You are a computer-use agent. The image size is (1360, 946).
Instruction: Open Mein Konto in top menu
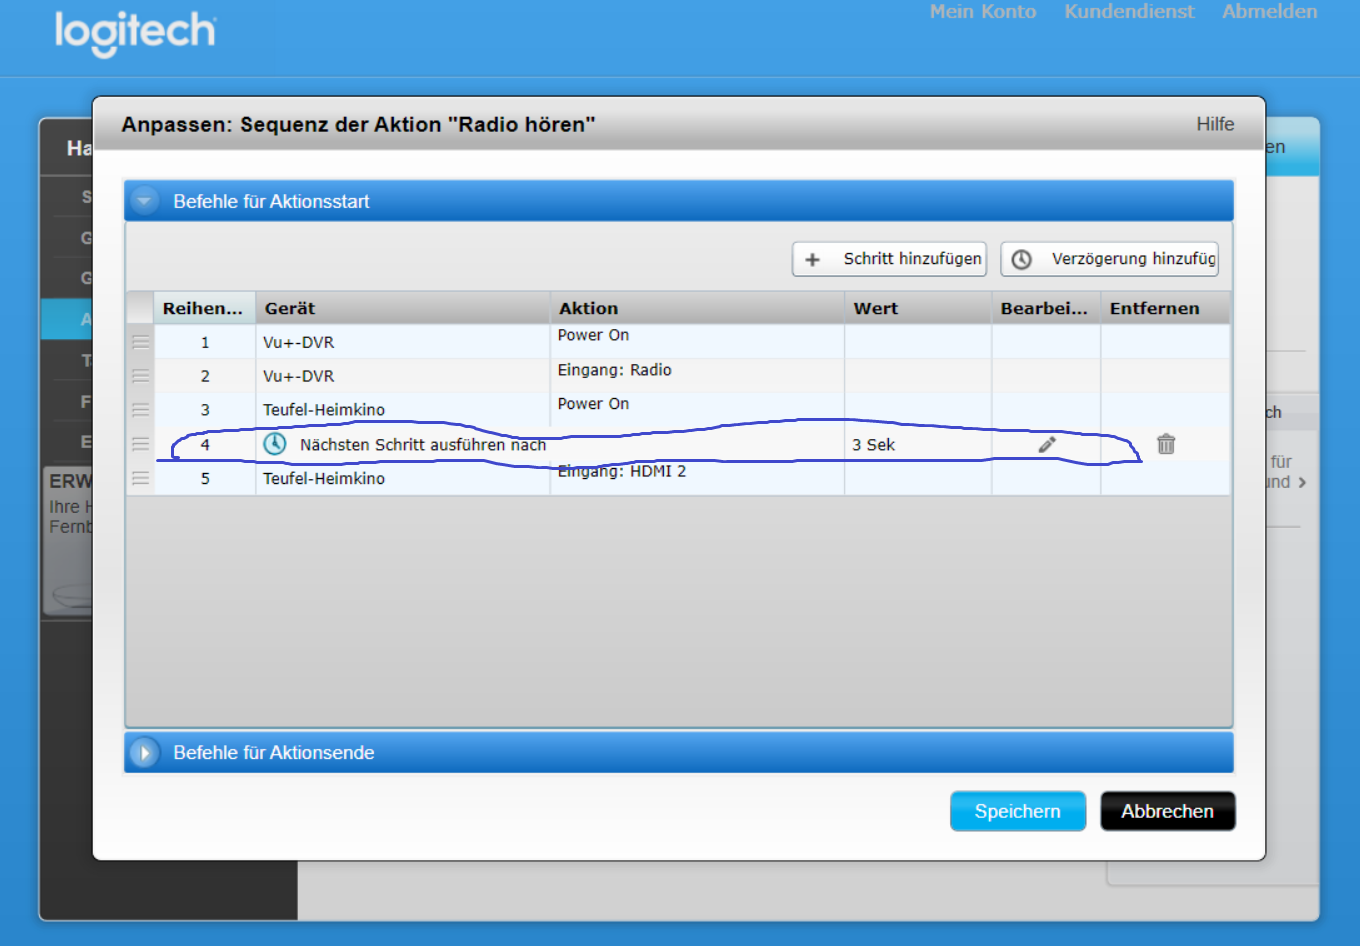tap(982, 12)
